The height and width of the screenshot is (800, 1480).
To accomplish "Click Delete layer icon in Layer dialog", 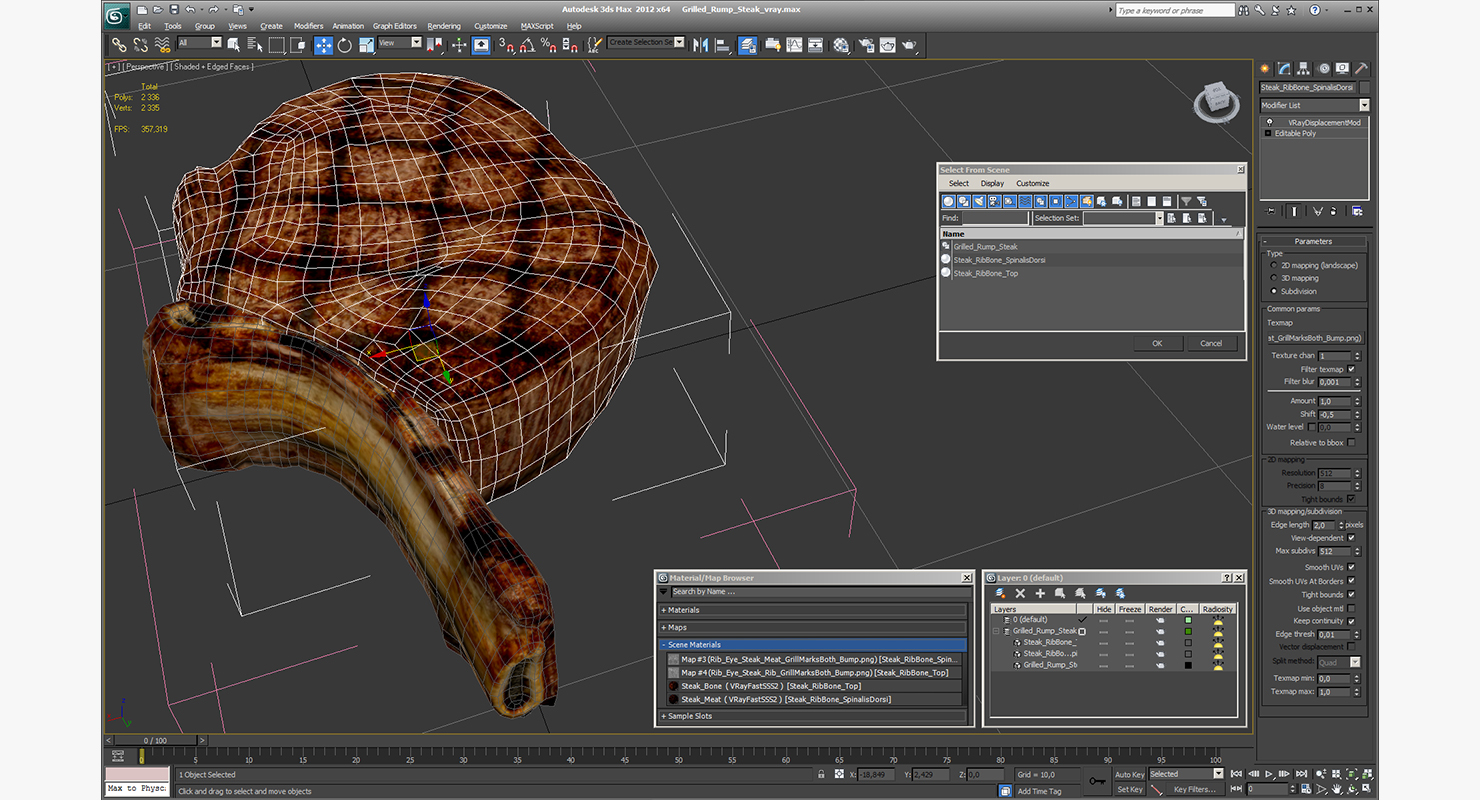I will (1020, 593).
